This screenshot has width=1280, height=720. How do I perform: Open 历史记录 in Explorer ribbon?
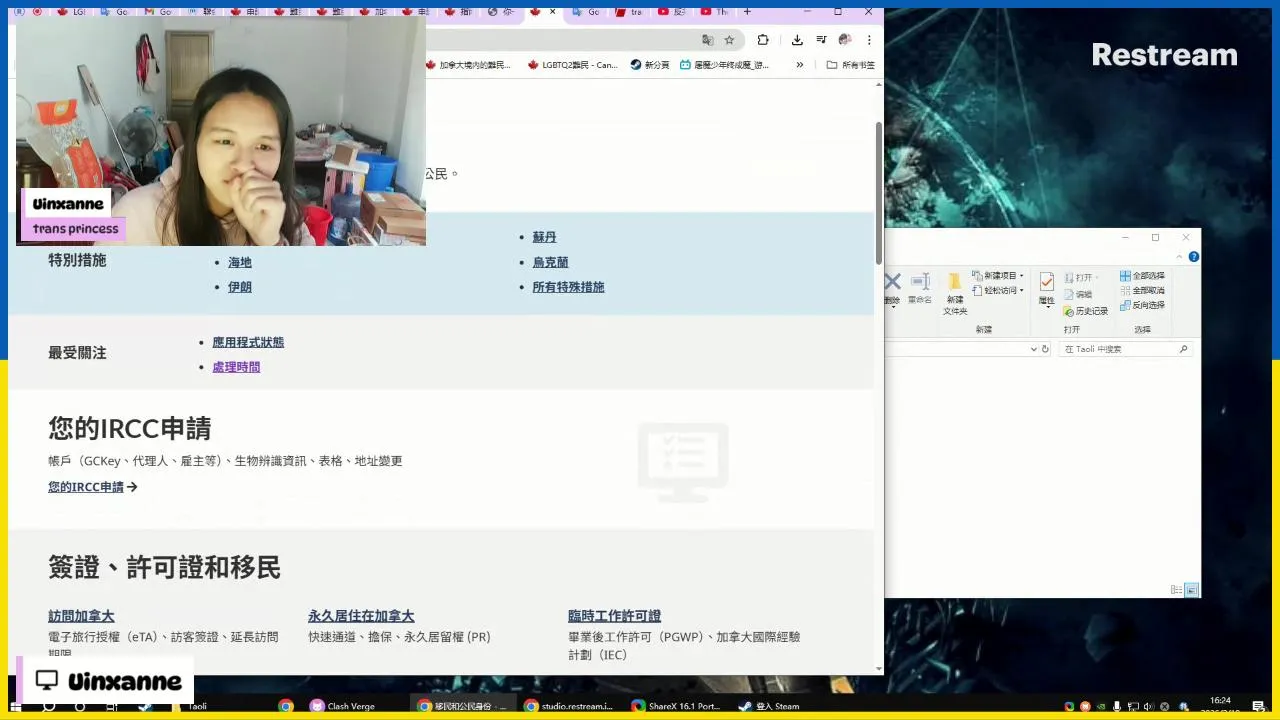click(x=1087, y=311)
